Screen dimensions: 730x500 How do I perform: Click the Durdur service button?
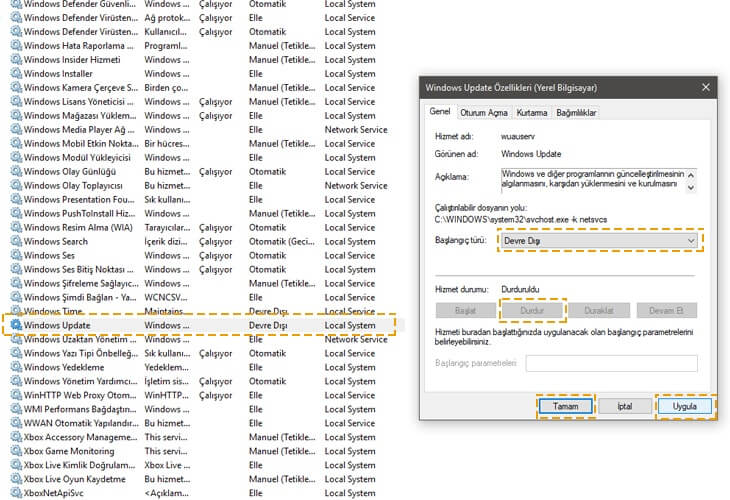(x=532, y=311)
